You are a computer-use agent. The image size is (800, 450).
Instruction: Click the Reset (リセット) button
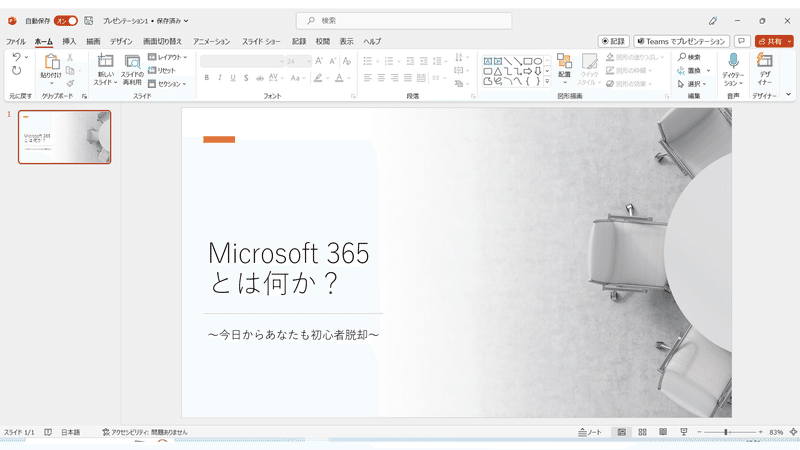(x=162, y=70)
